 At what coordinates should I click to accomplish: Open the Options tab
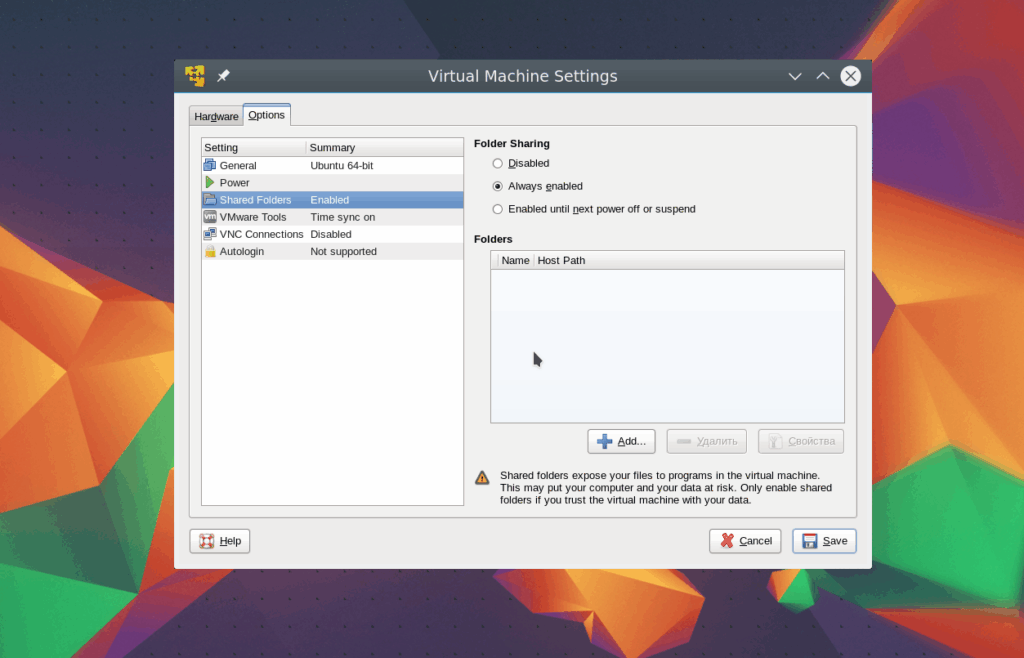tap(267, 115)
